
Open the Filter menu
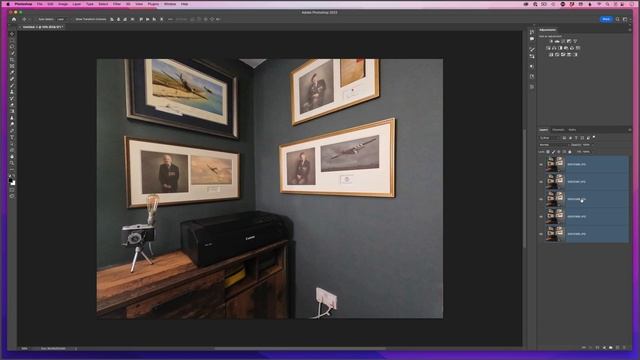(117, 4)
